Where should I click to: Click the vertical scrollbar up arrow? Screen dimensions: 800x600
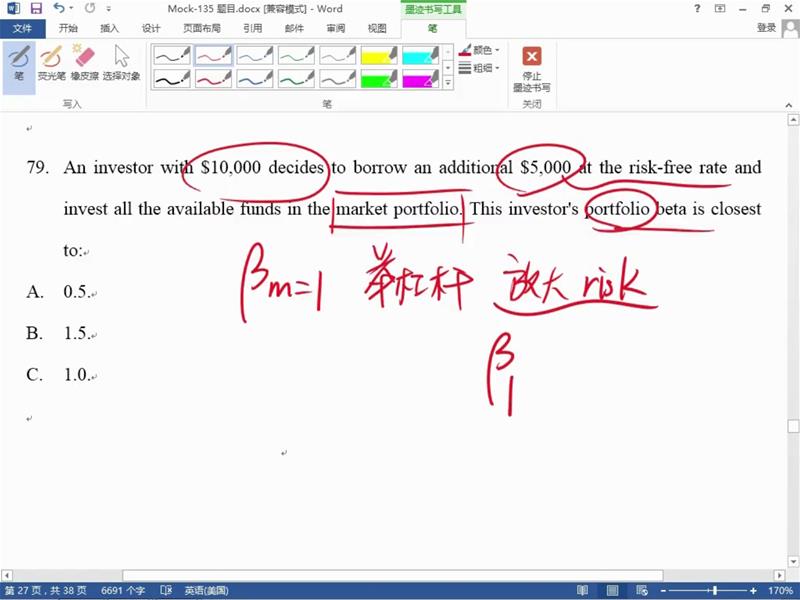[x=793, y=120]
